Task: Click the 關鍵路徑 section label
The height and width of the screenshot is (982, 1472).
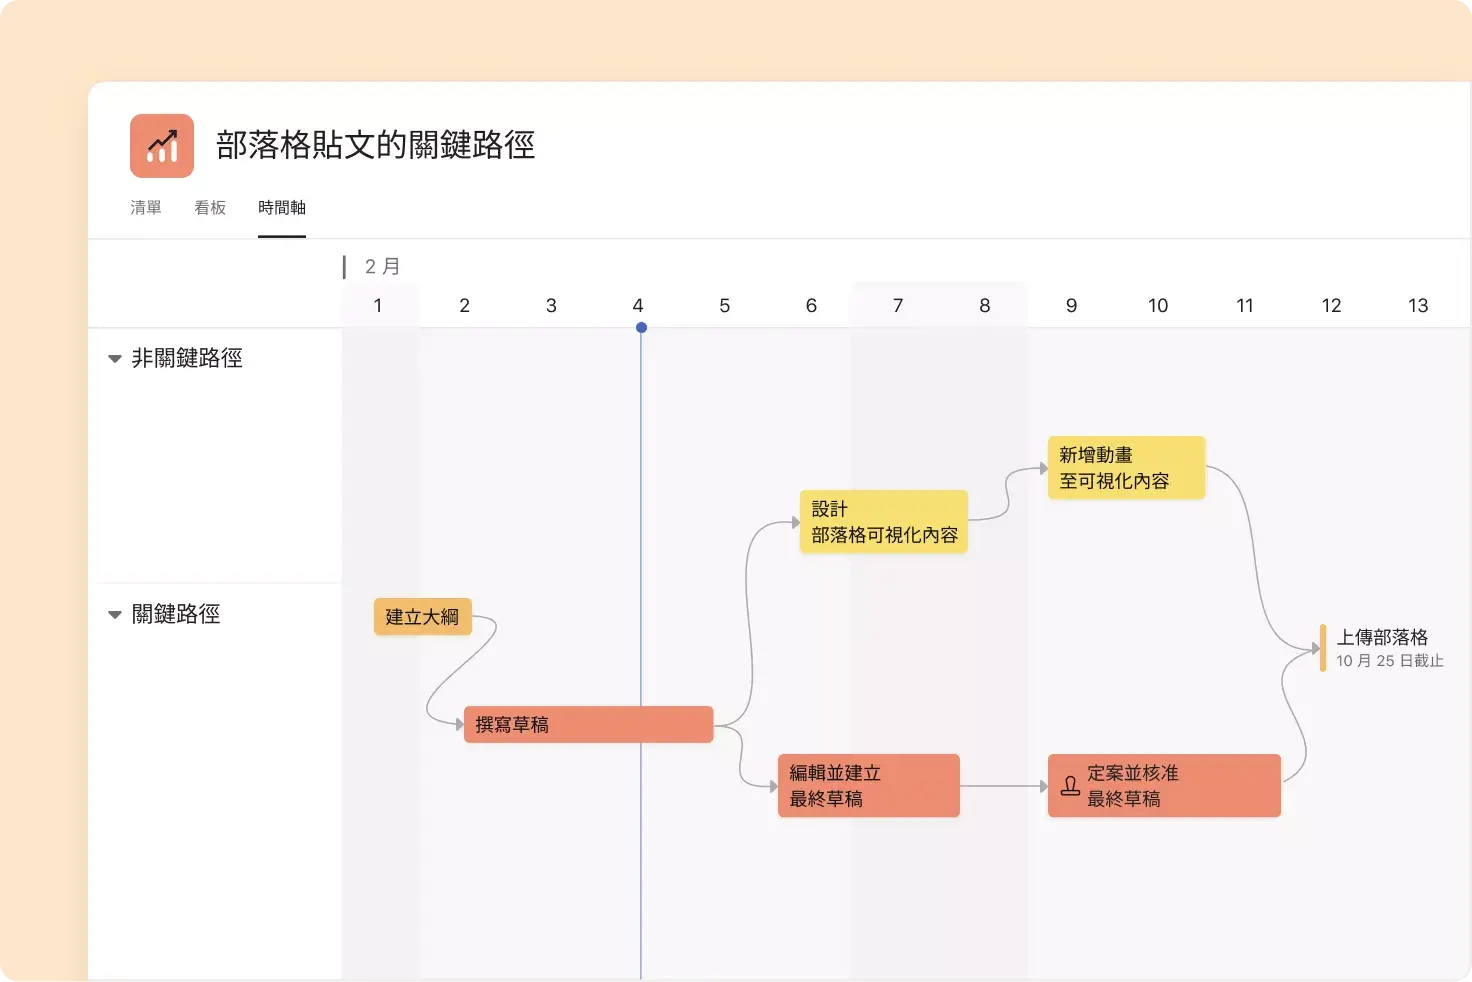Action: (176, 614)
